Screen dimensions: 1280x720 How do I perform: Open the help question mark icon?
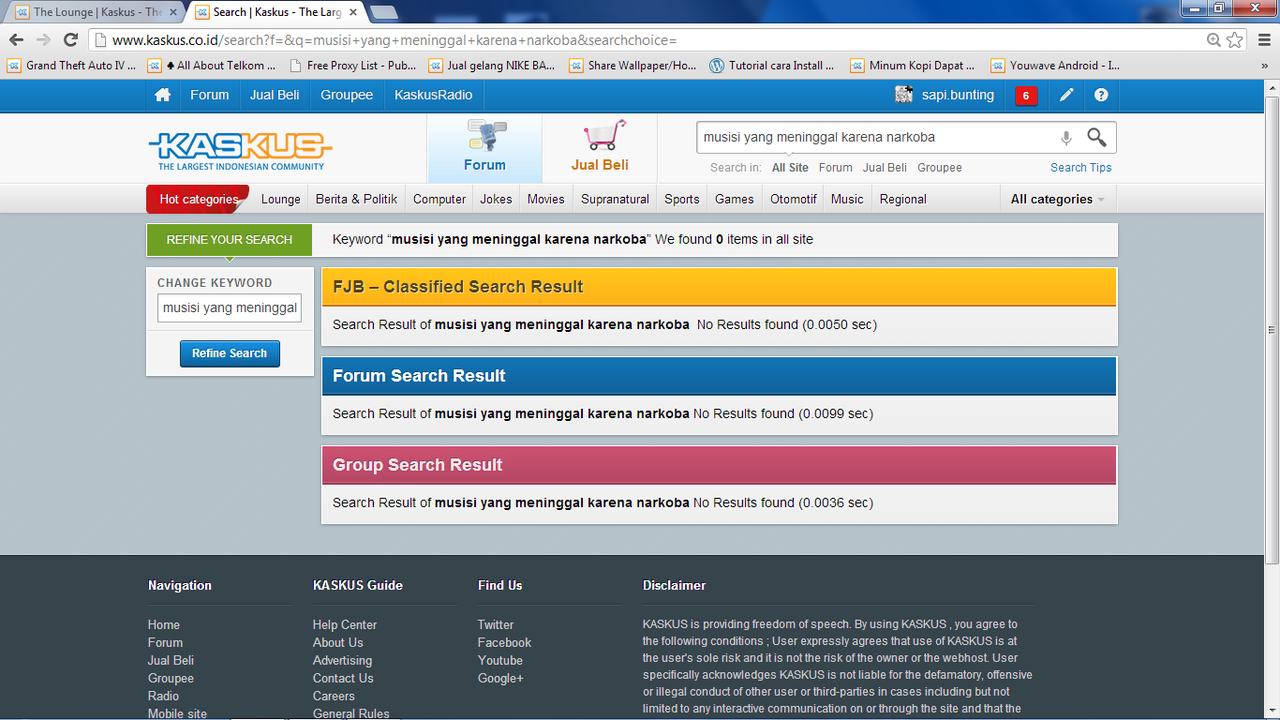click(x=1101, y=95)
